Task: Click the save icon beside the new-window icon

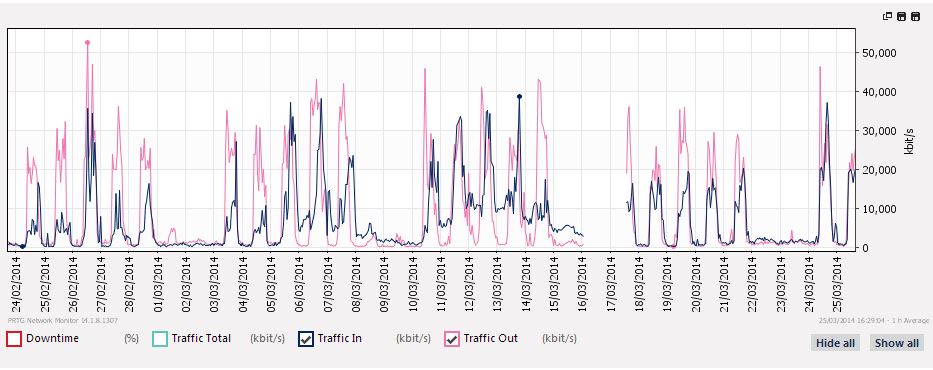Action: 901,17
